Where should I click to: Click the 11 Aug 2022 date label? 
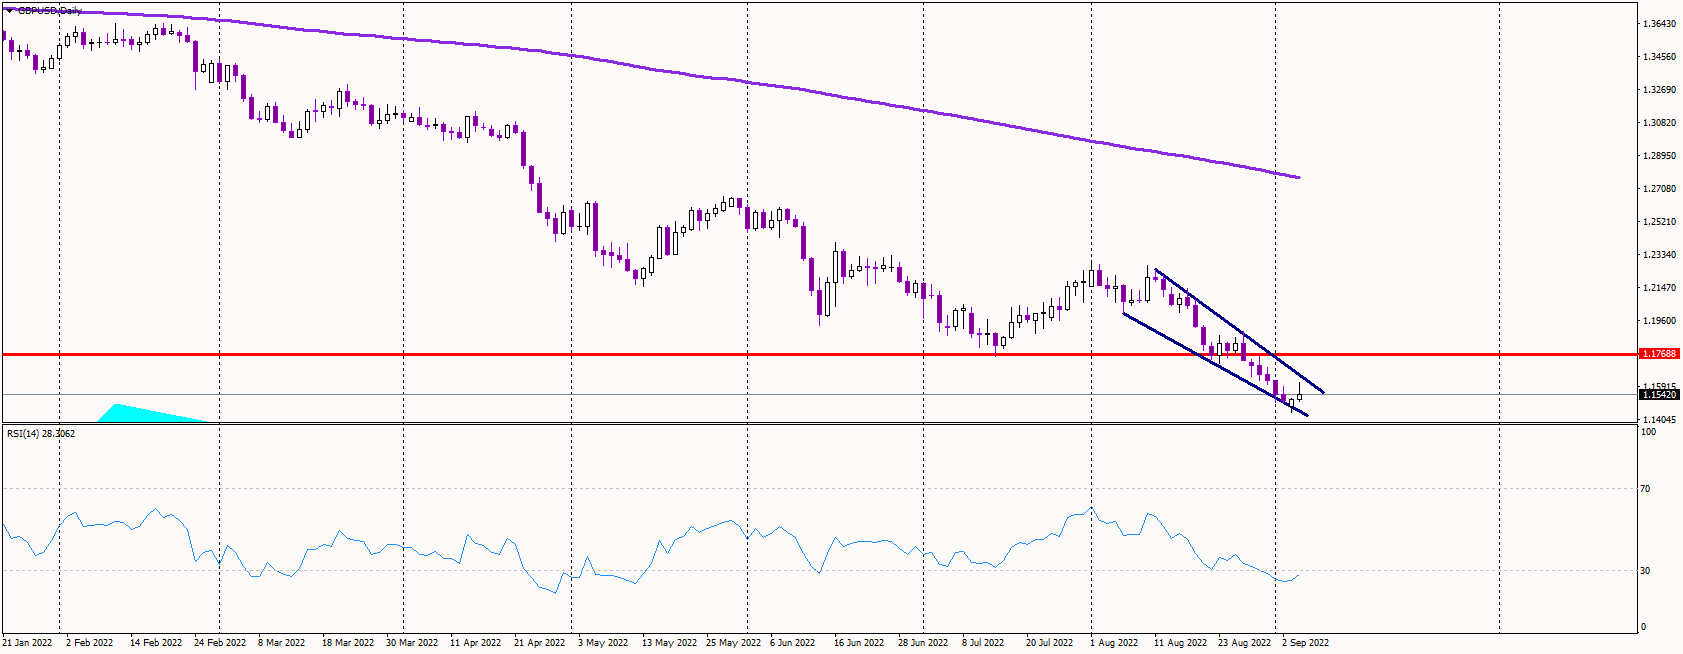coord(1181,643)
